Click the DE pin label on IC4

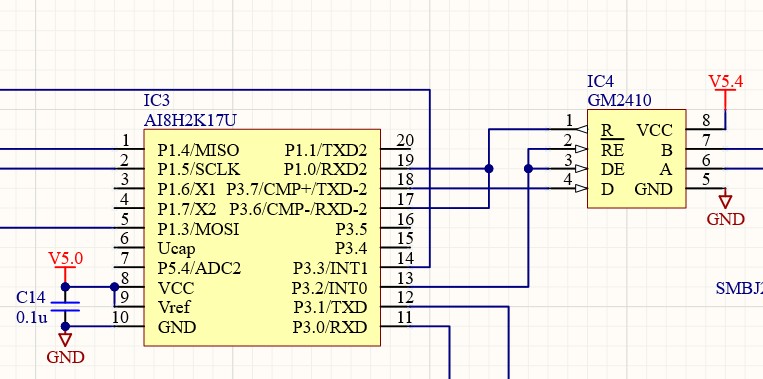click(613, 169)
